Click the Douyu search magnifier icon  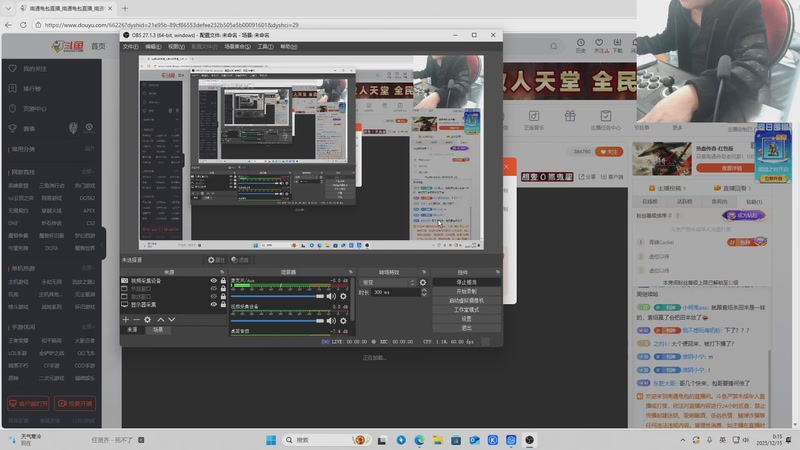[x=554, y=46]
